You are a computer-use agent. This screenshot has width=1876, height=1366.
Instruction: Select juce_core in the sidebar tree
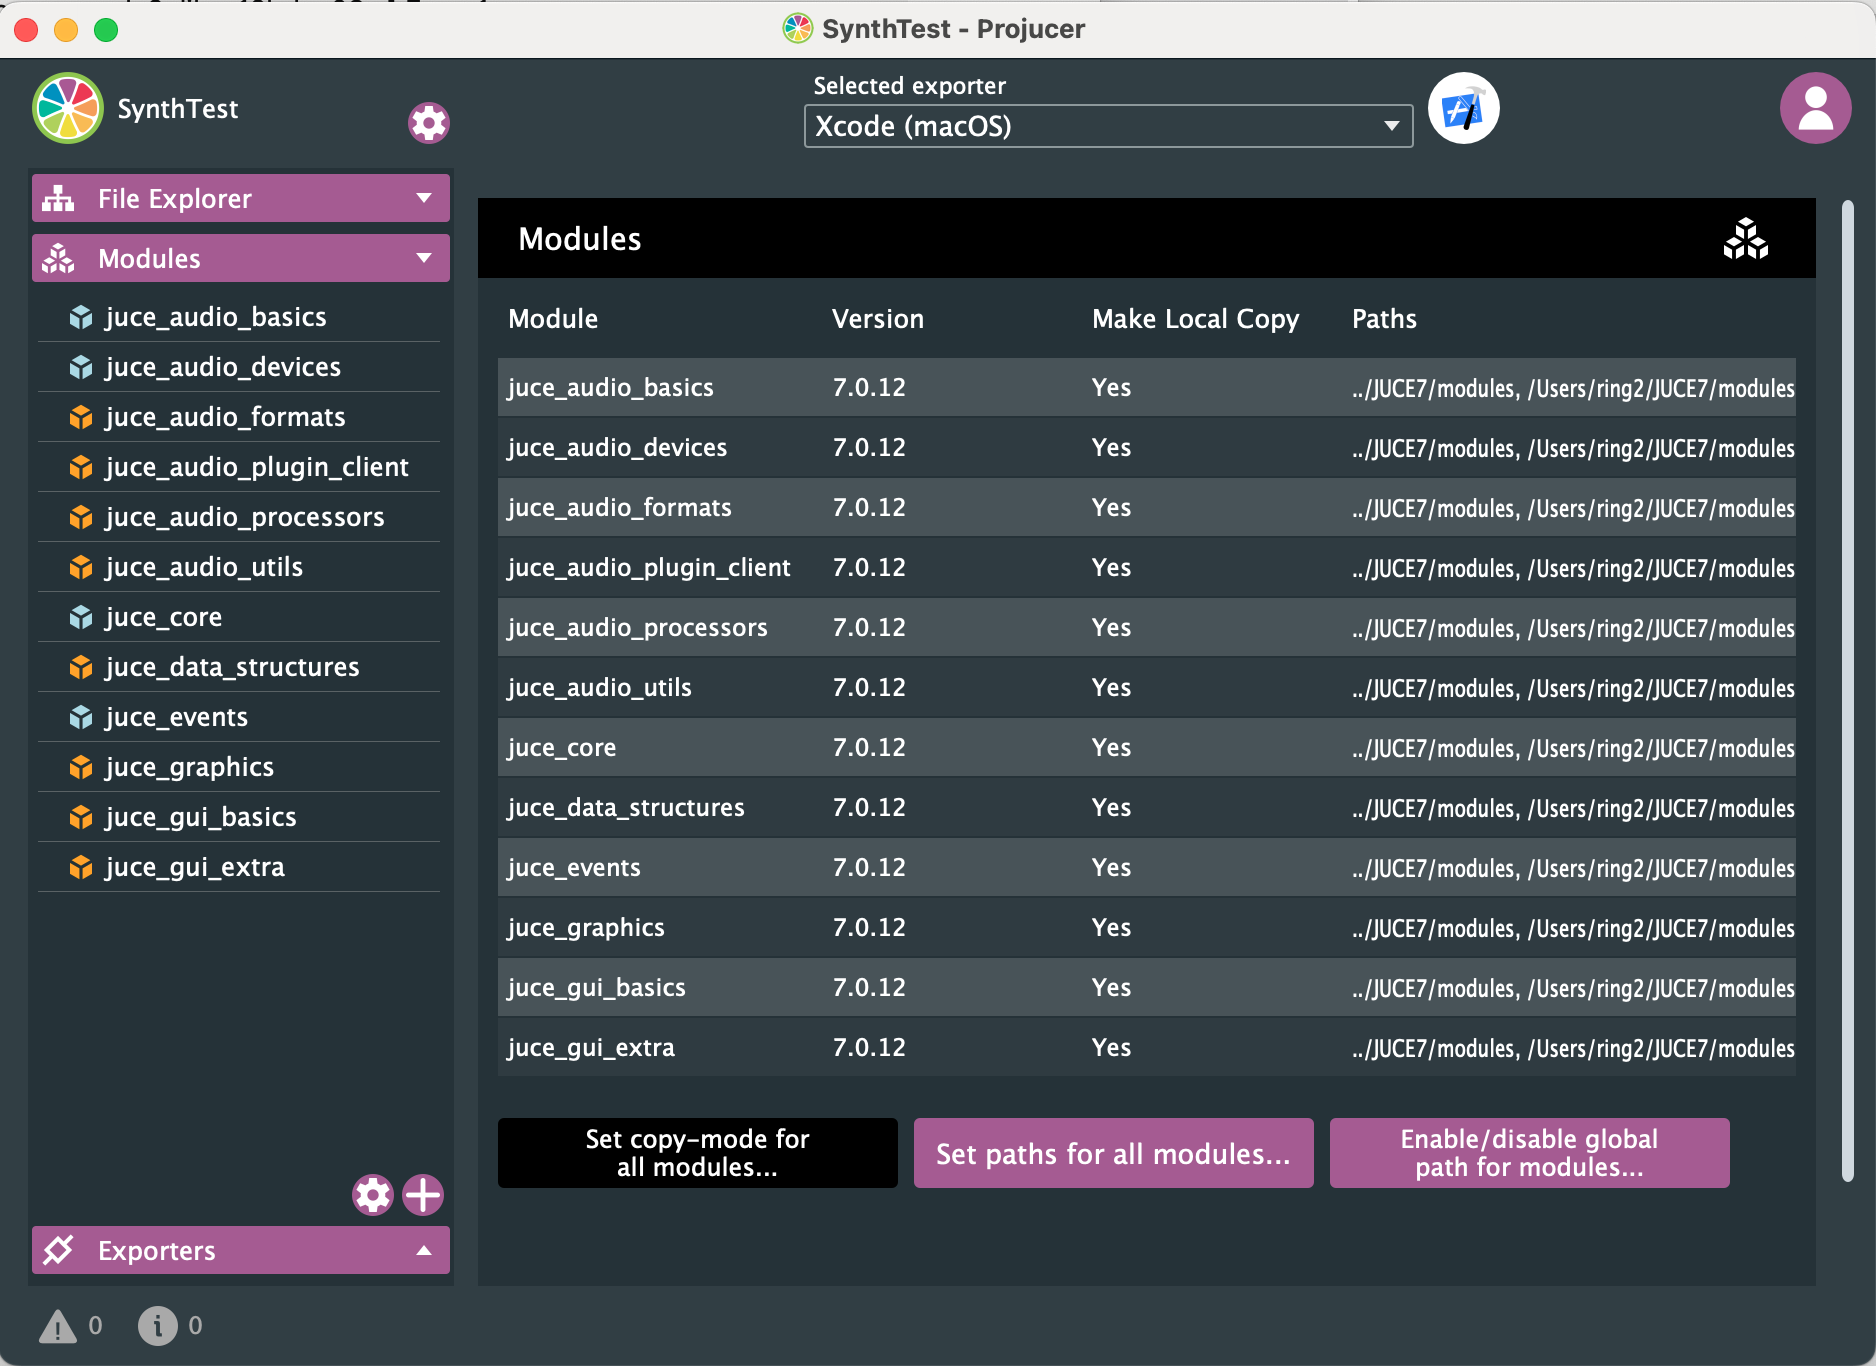point(239,617)
